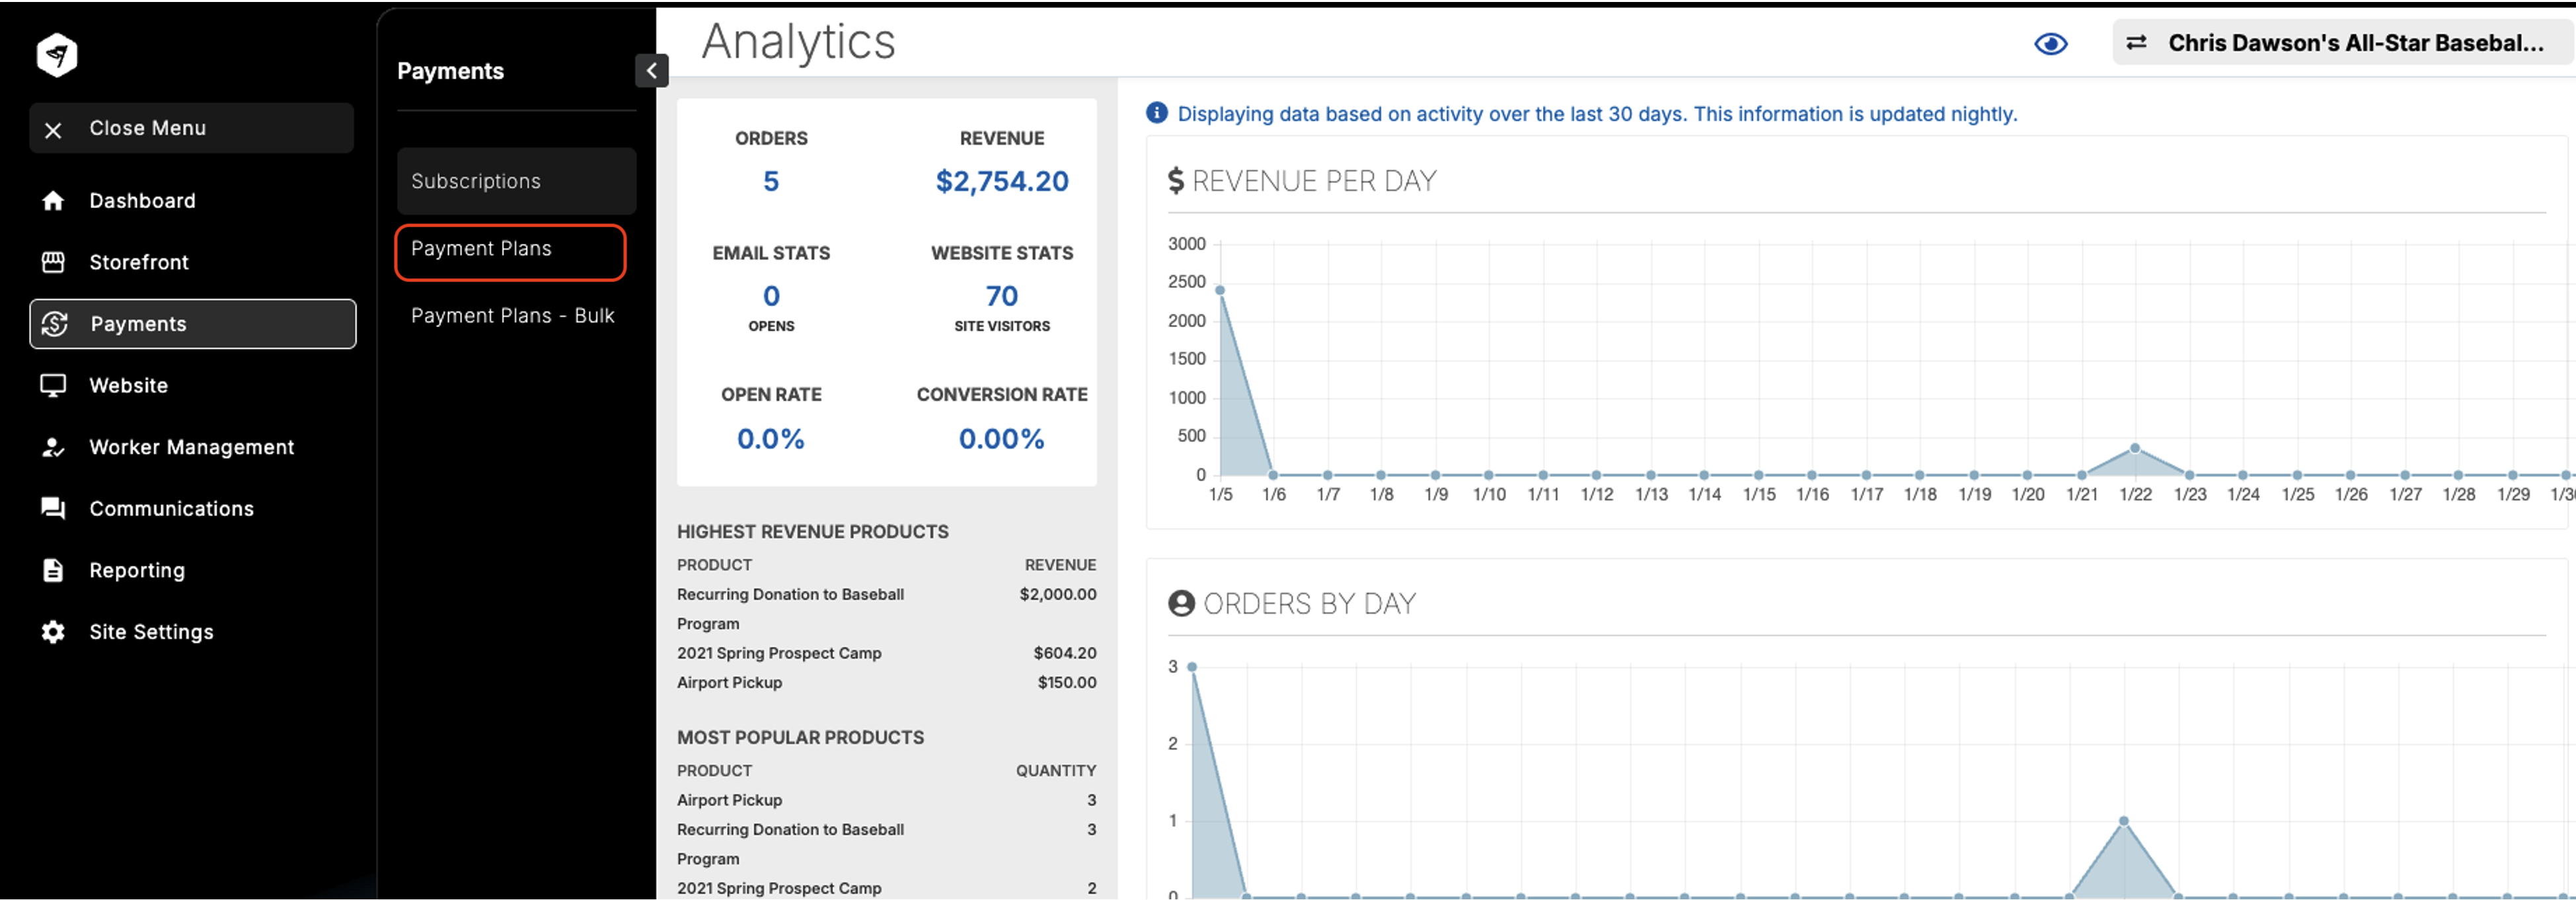Click the blue info icon in banner

[1157, 113]
